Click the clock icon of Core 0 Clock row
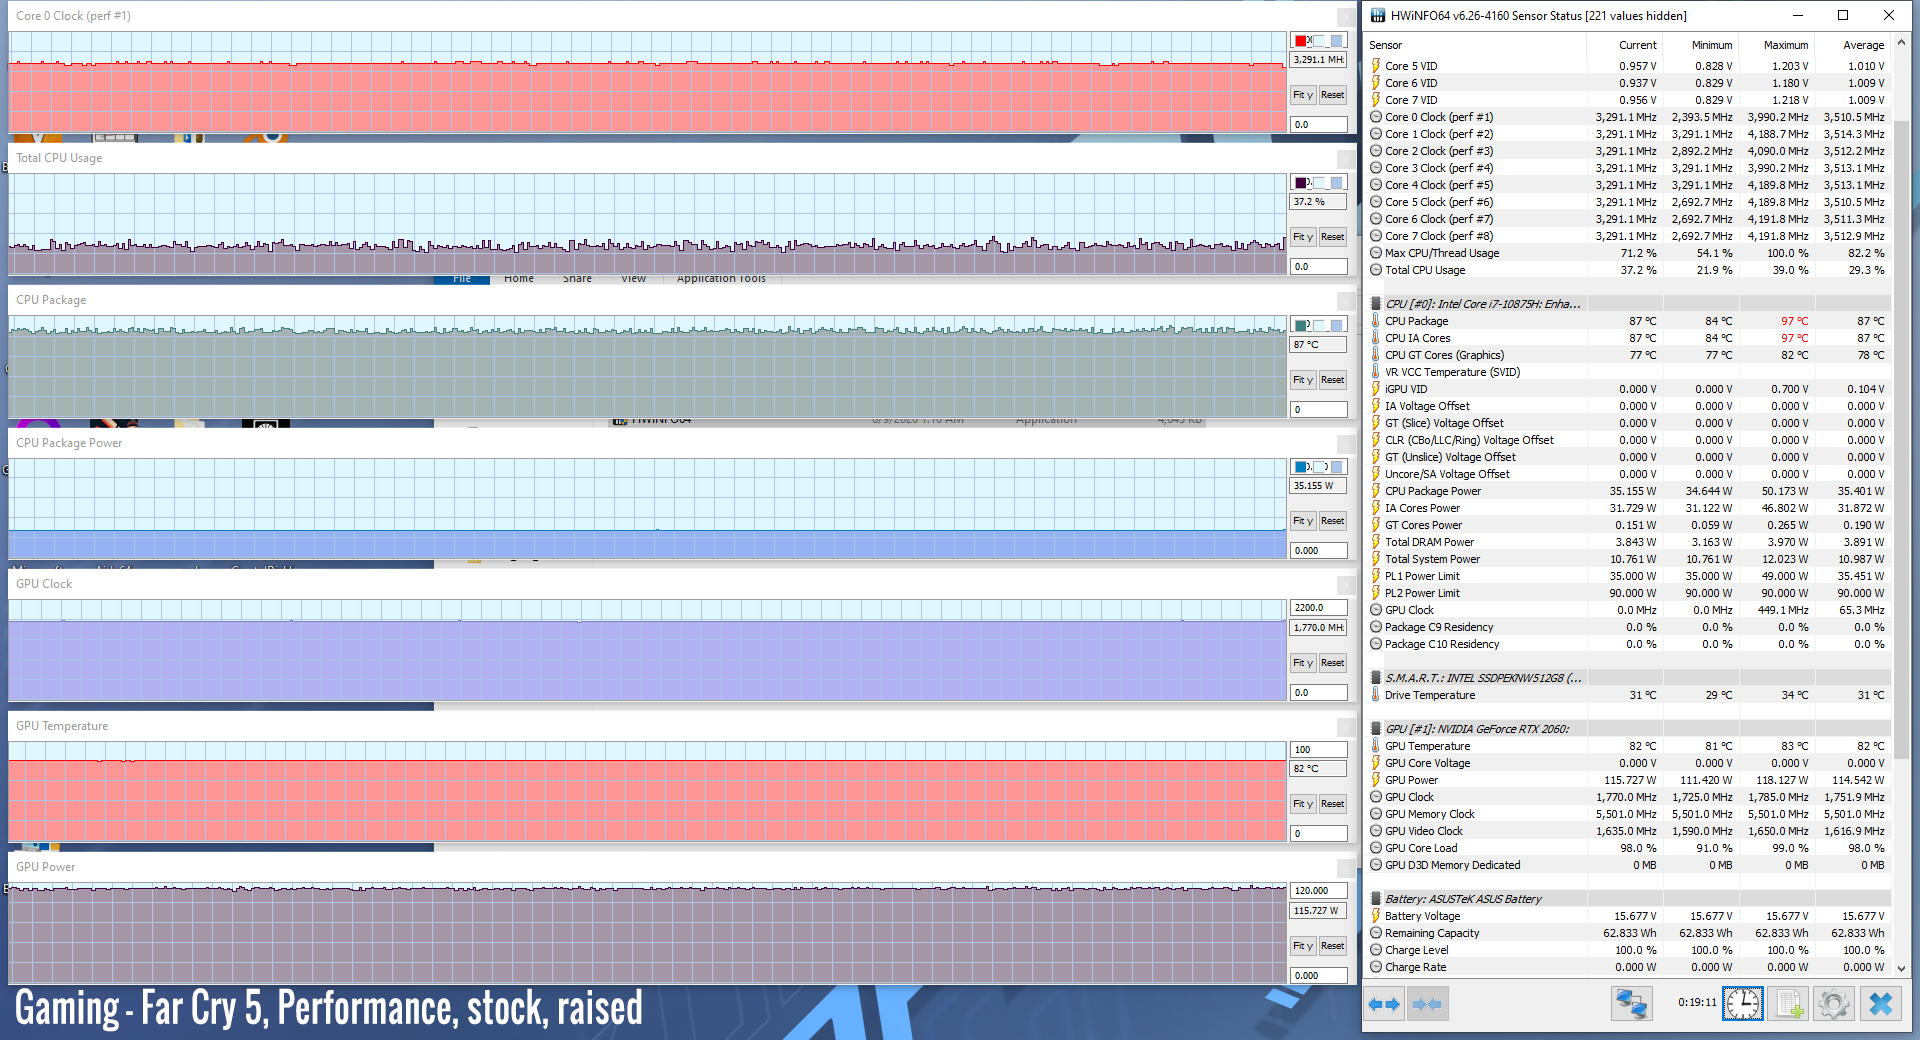The image size is (1920, 1040). click(x=1376, y=117)
